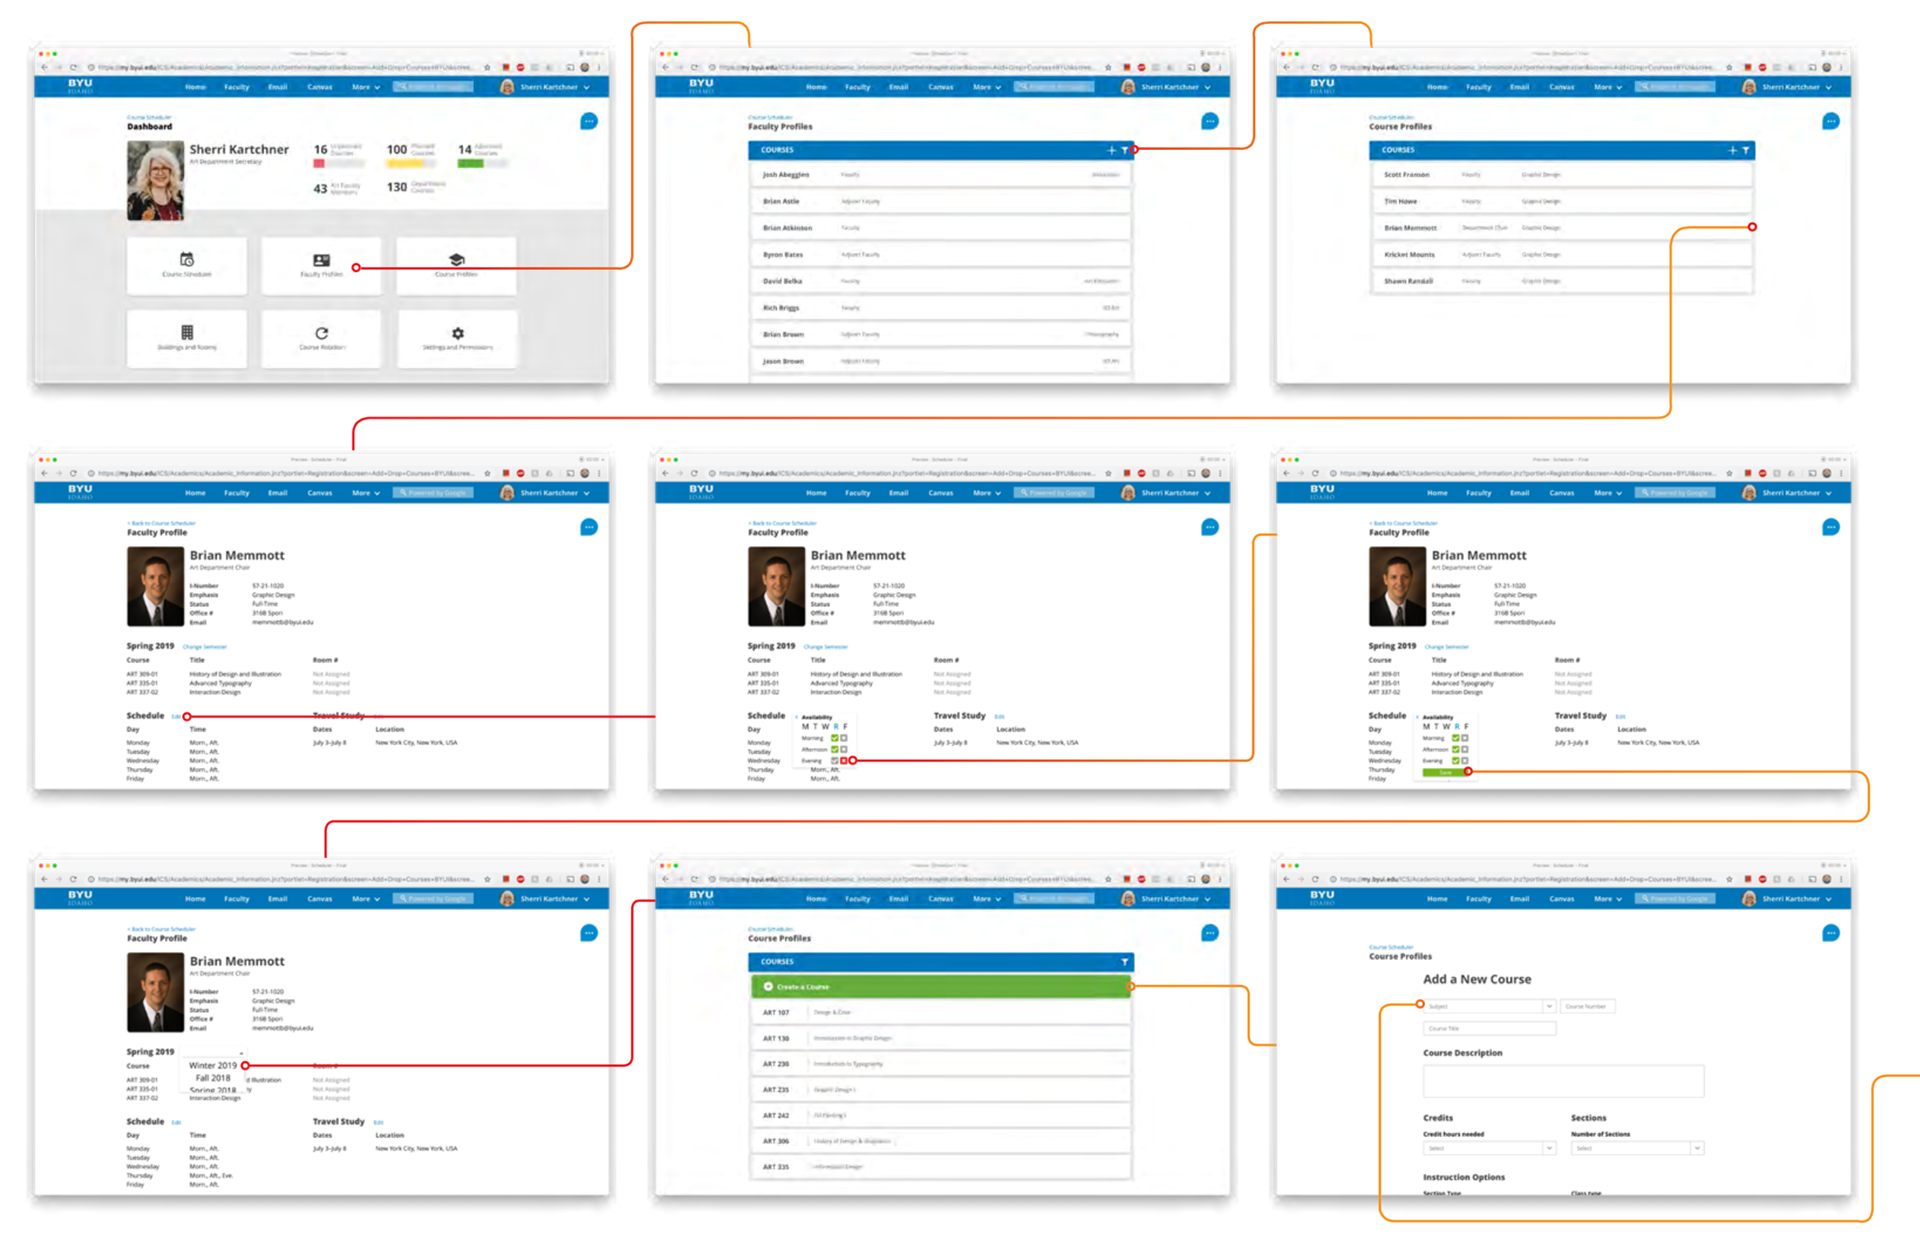Viewport: 1920px width, 1235px height.
Task: Expand the Credit hours needed dropdown
Action: tap(1489, 1148)
